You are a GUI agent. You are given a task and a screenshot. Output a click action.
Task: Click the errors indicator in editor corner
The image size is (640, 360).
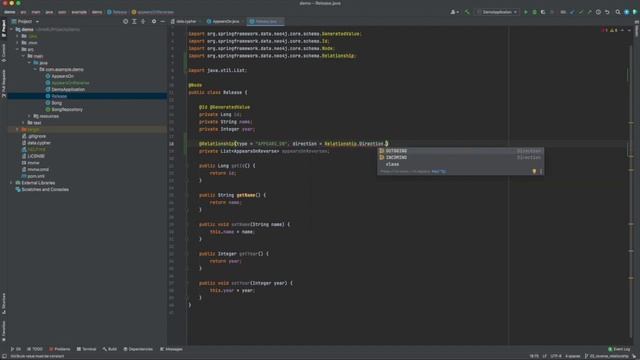click(x=604, y=30)
